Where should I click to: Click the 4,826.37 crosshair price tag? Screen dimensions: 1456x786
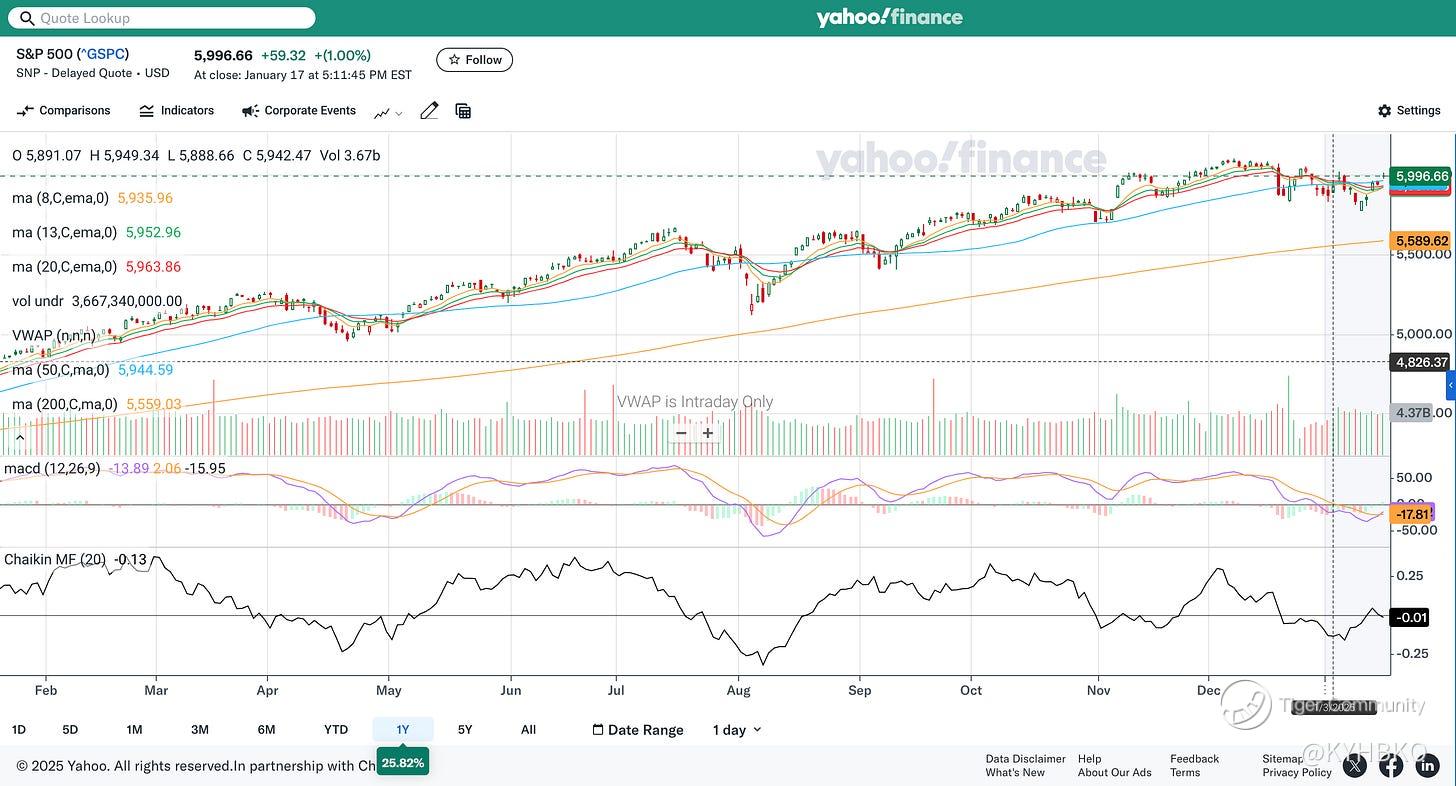click(x=1421, y=362)
